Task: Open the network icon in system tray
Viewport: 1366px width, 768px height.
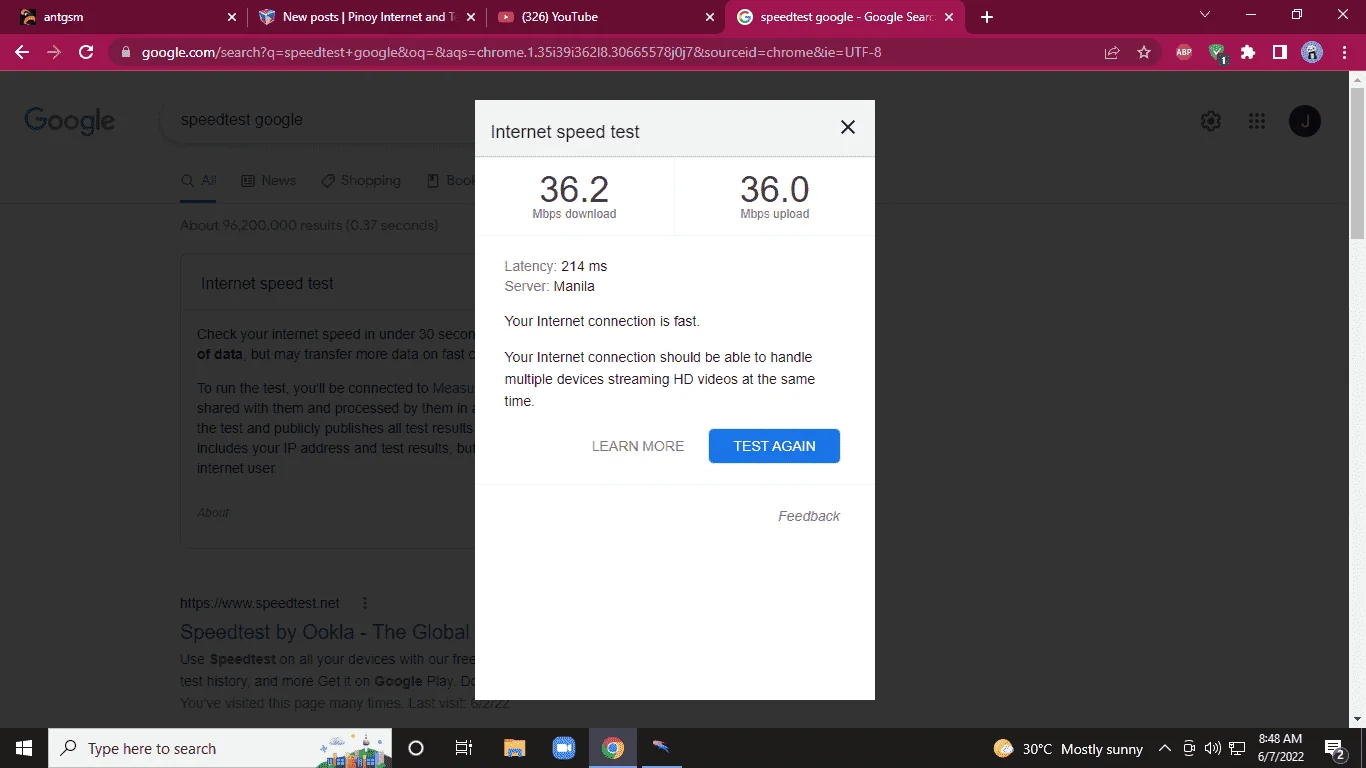Action: point(1237,748)
